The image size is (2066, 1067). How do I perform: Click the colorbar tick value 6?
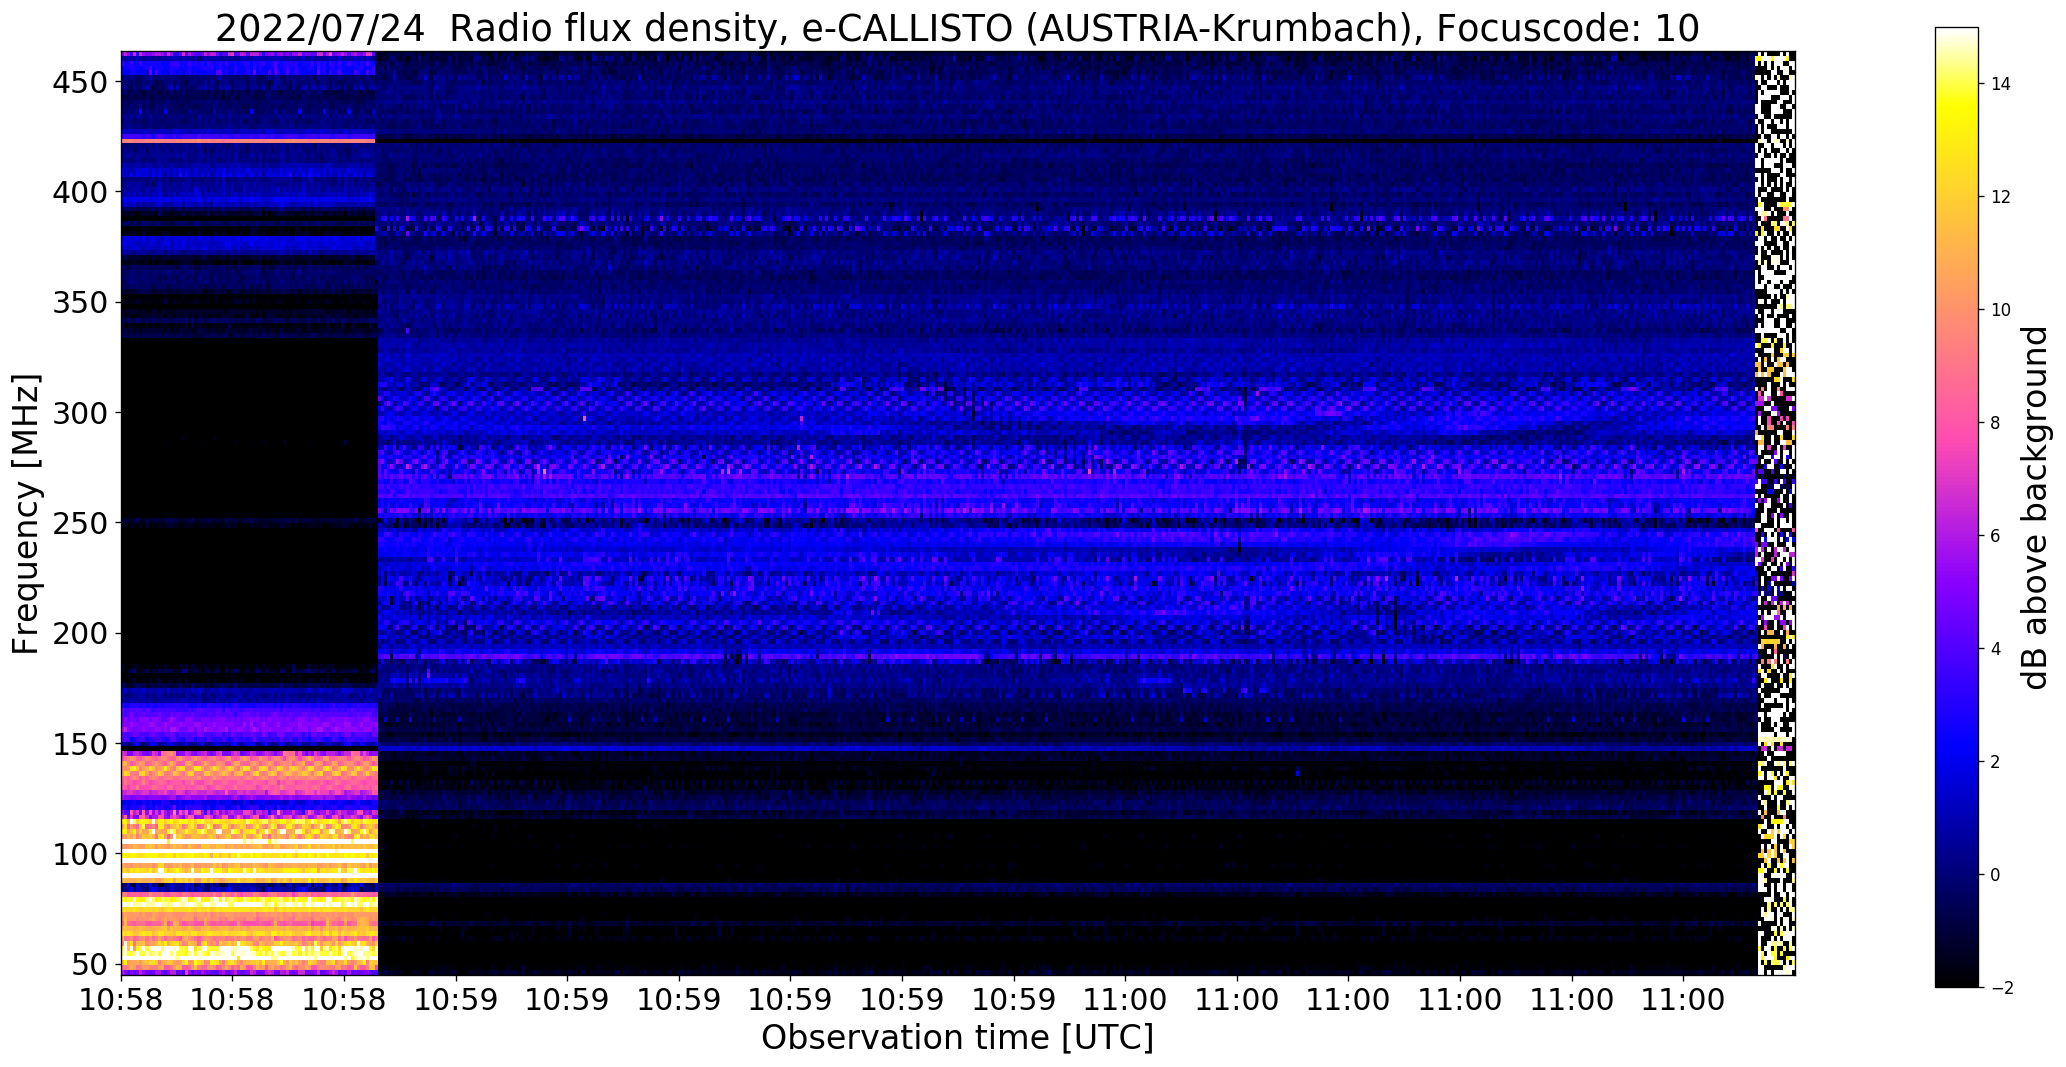click(x=1996, y=536)
